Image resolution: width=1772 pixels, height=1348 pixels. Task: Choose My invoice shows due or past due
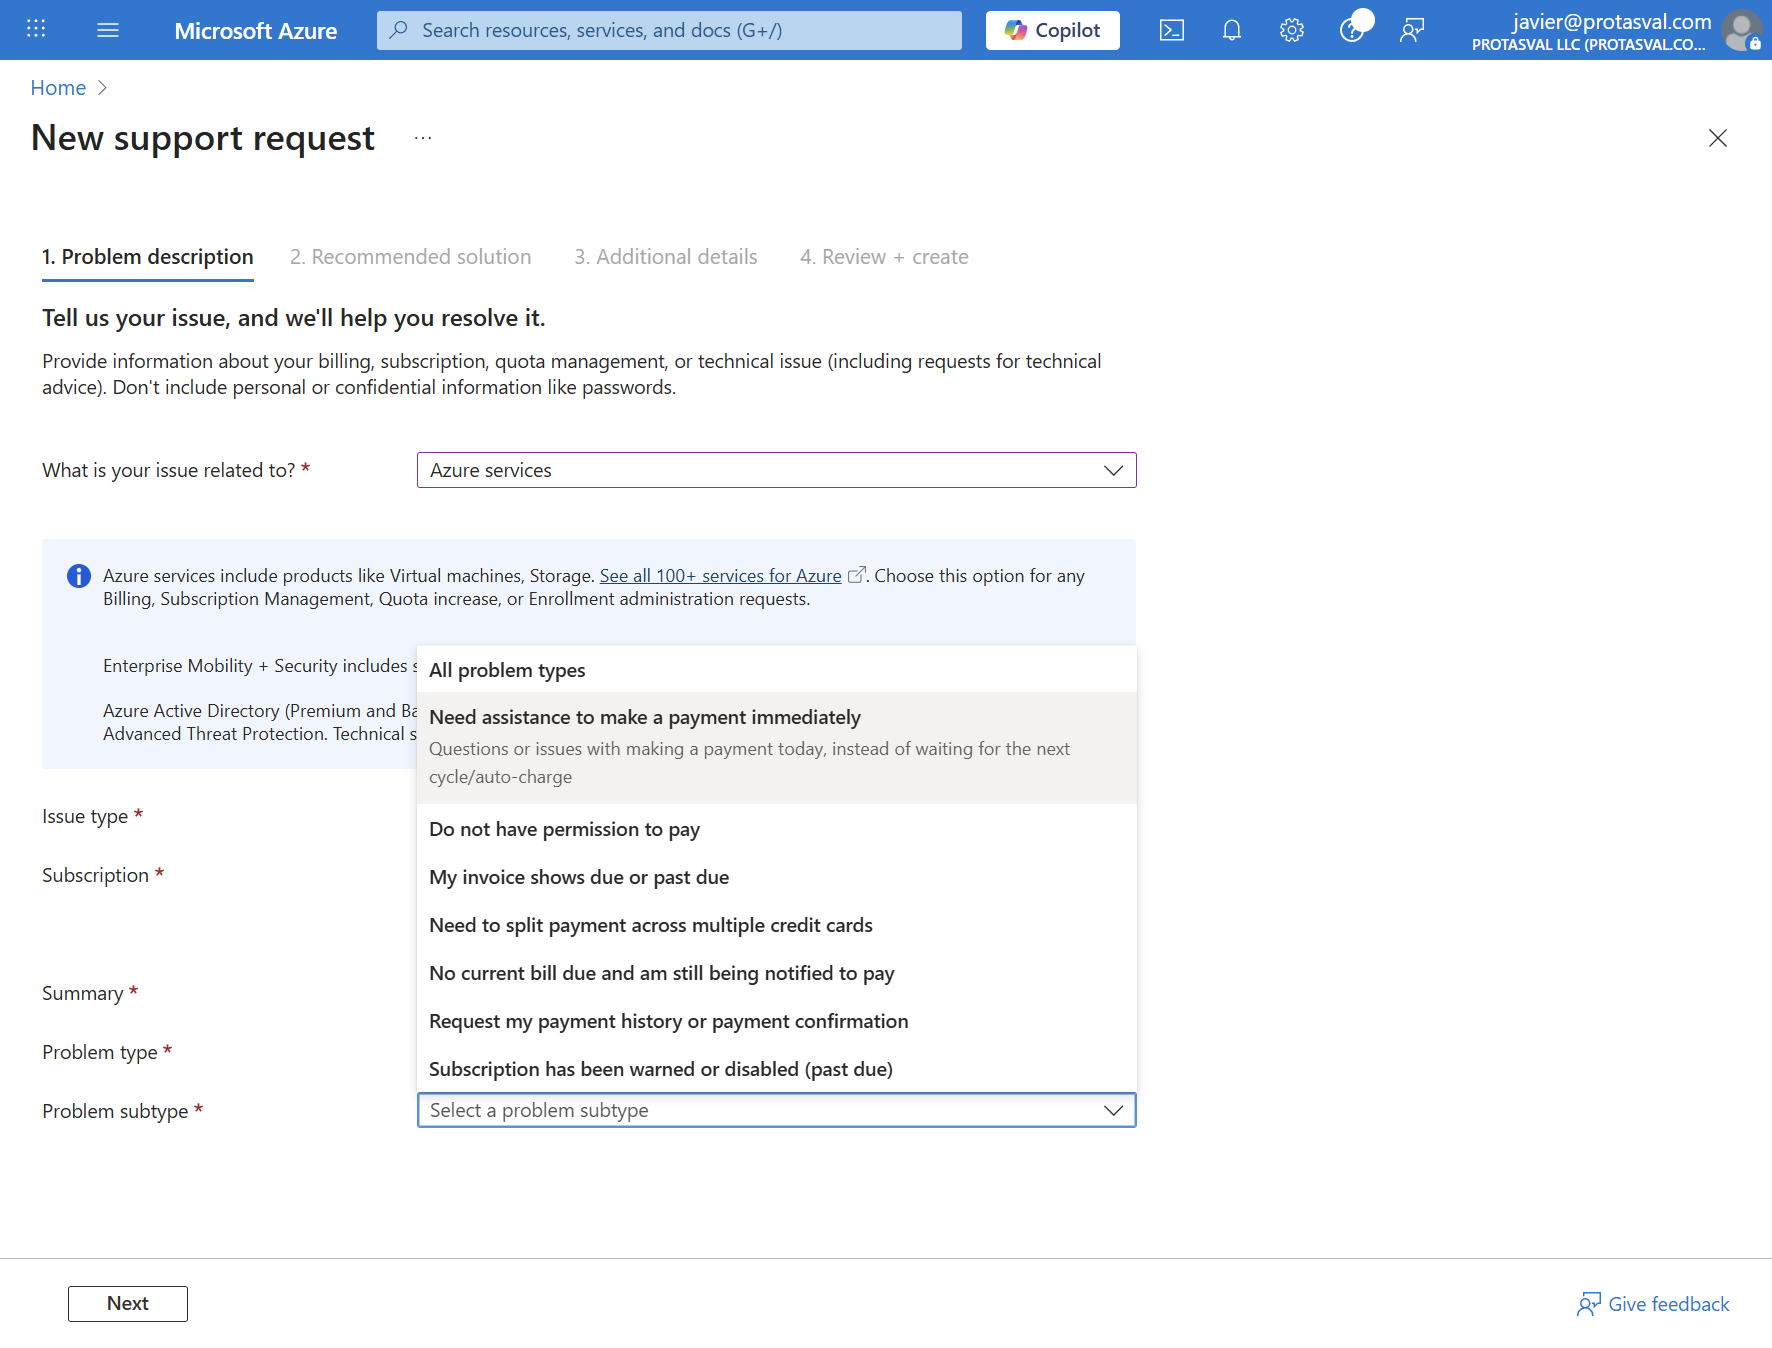[x=777, y=877]
